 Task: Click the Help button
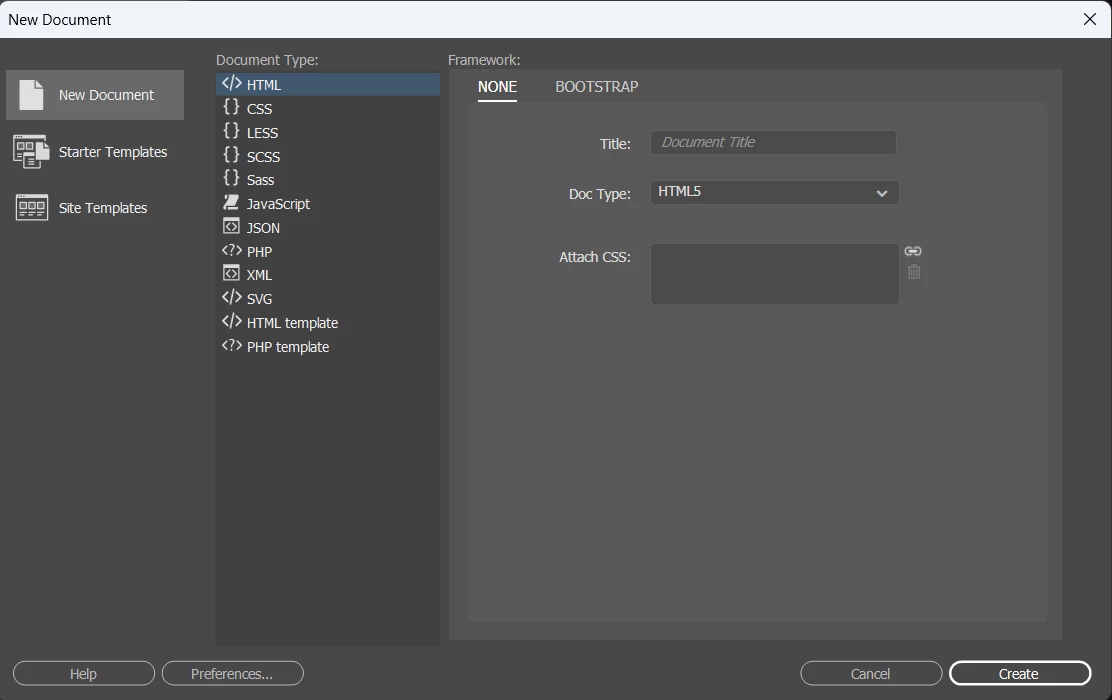click(x=84, y=674)
